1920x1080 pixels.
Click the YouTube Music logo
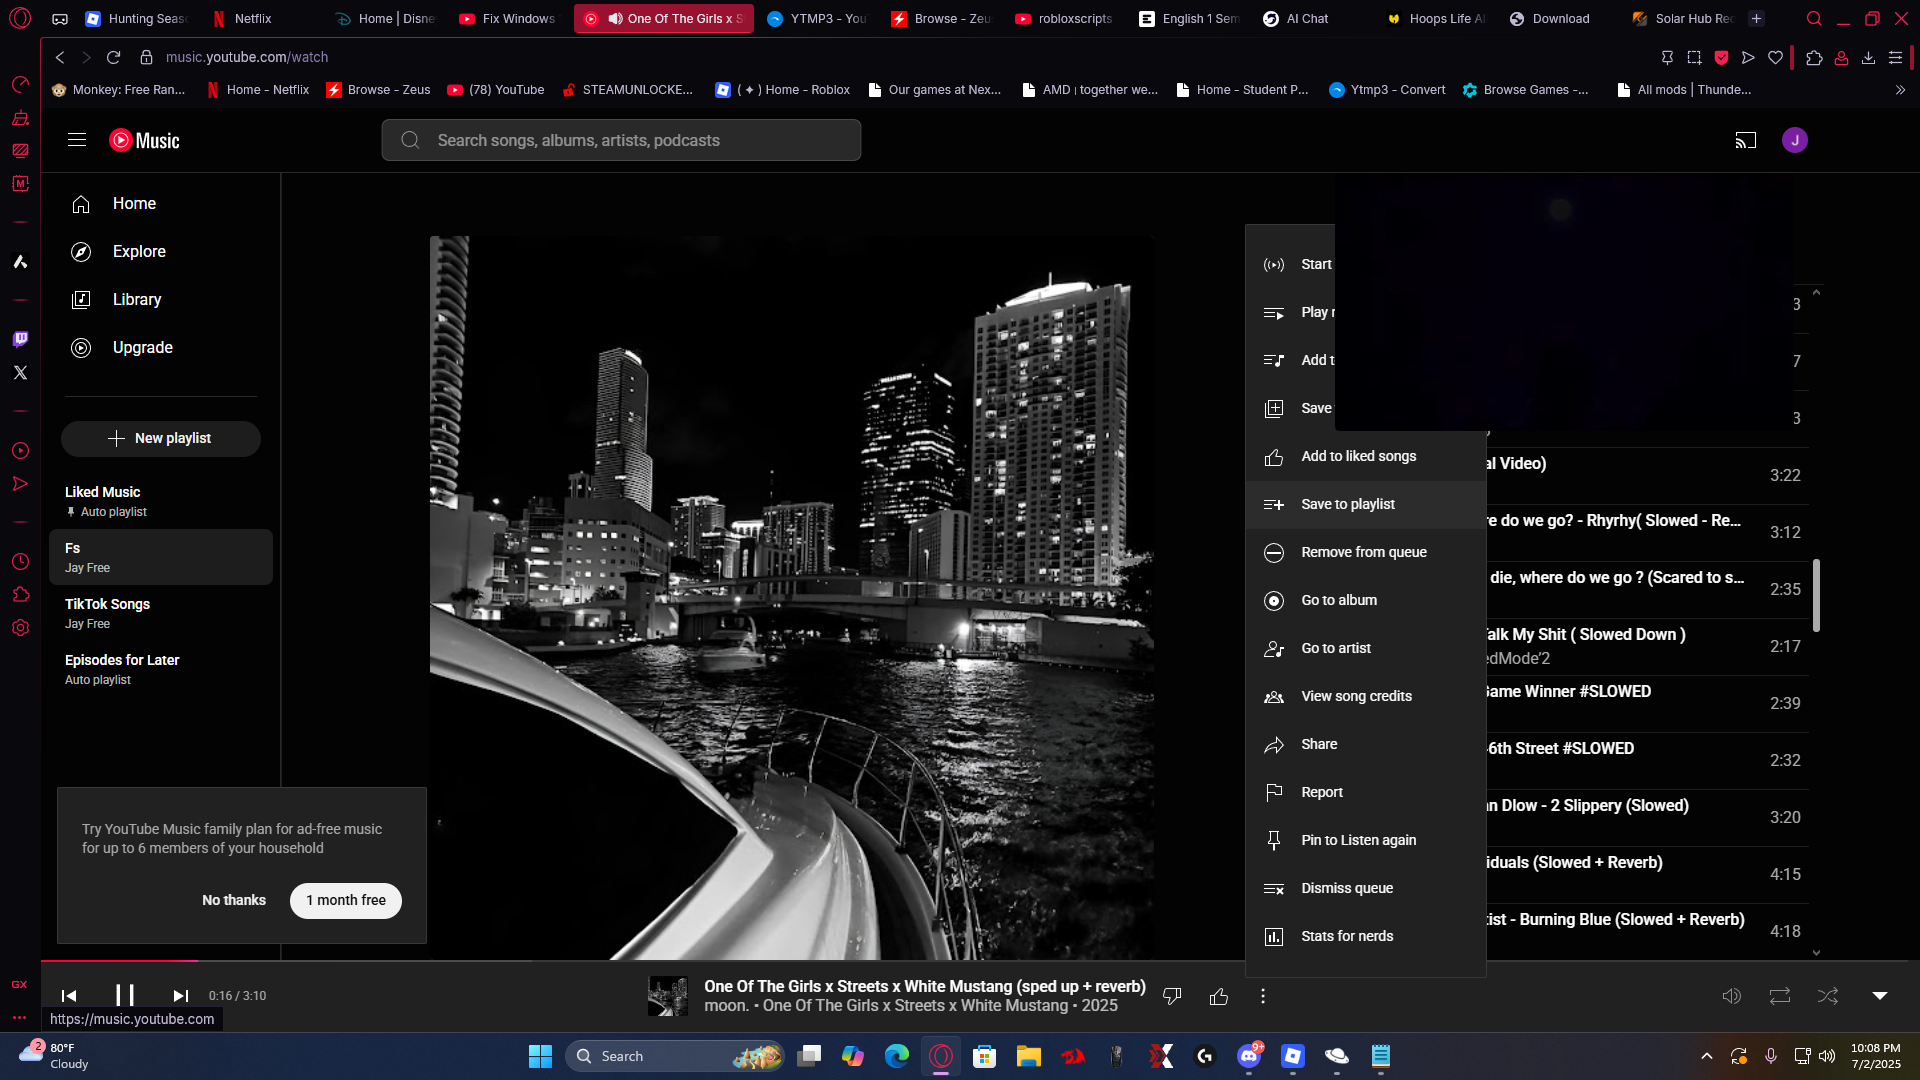(x=144, y=140)
